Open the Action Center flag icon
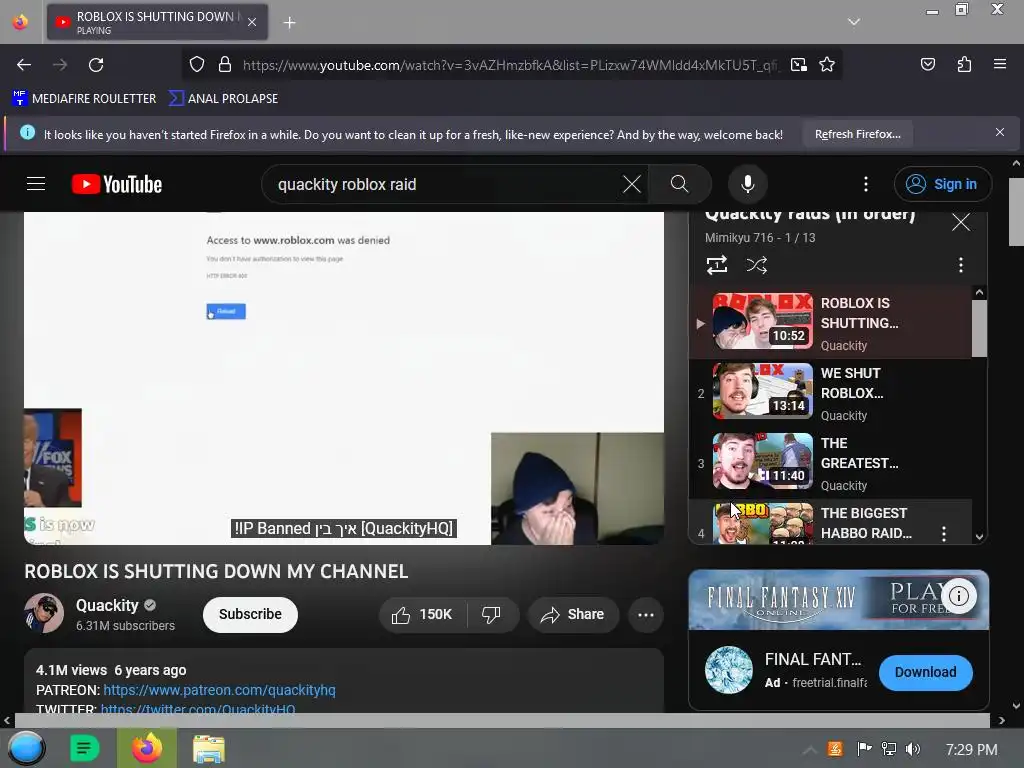 click(x=864, y=749)
